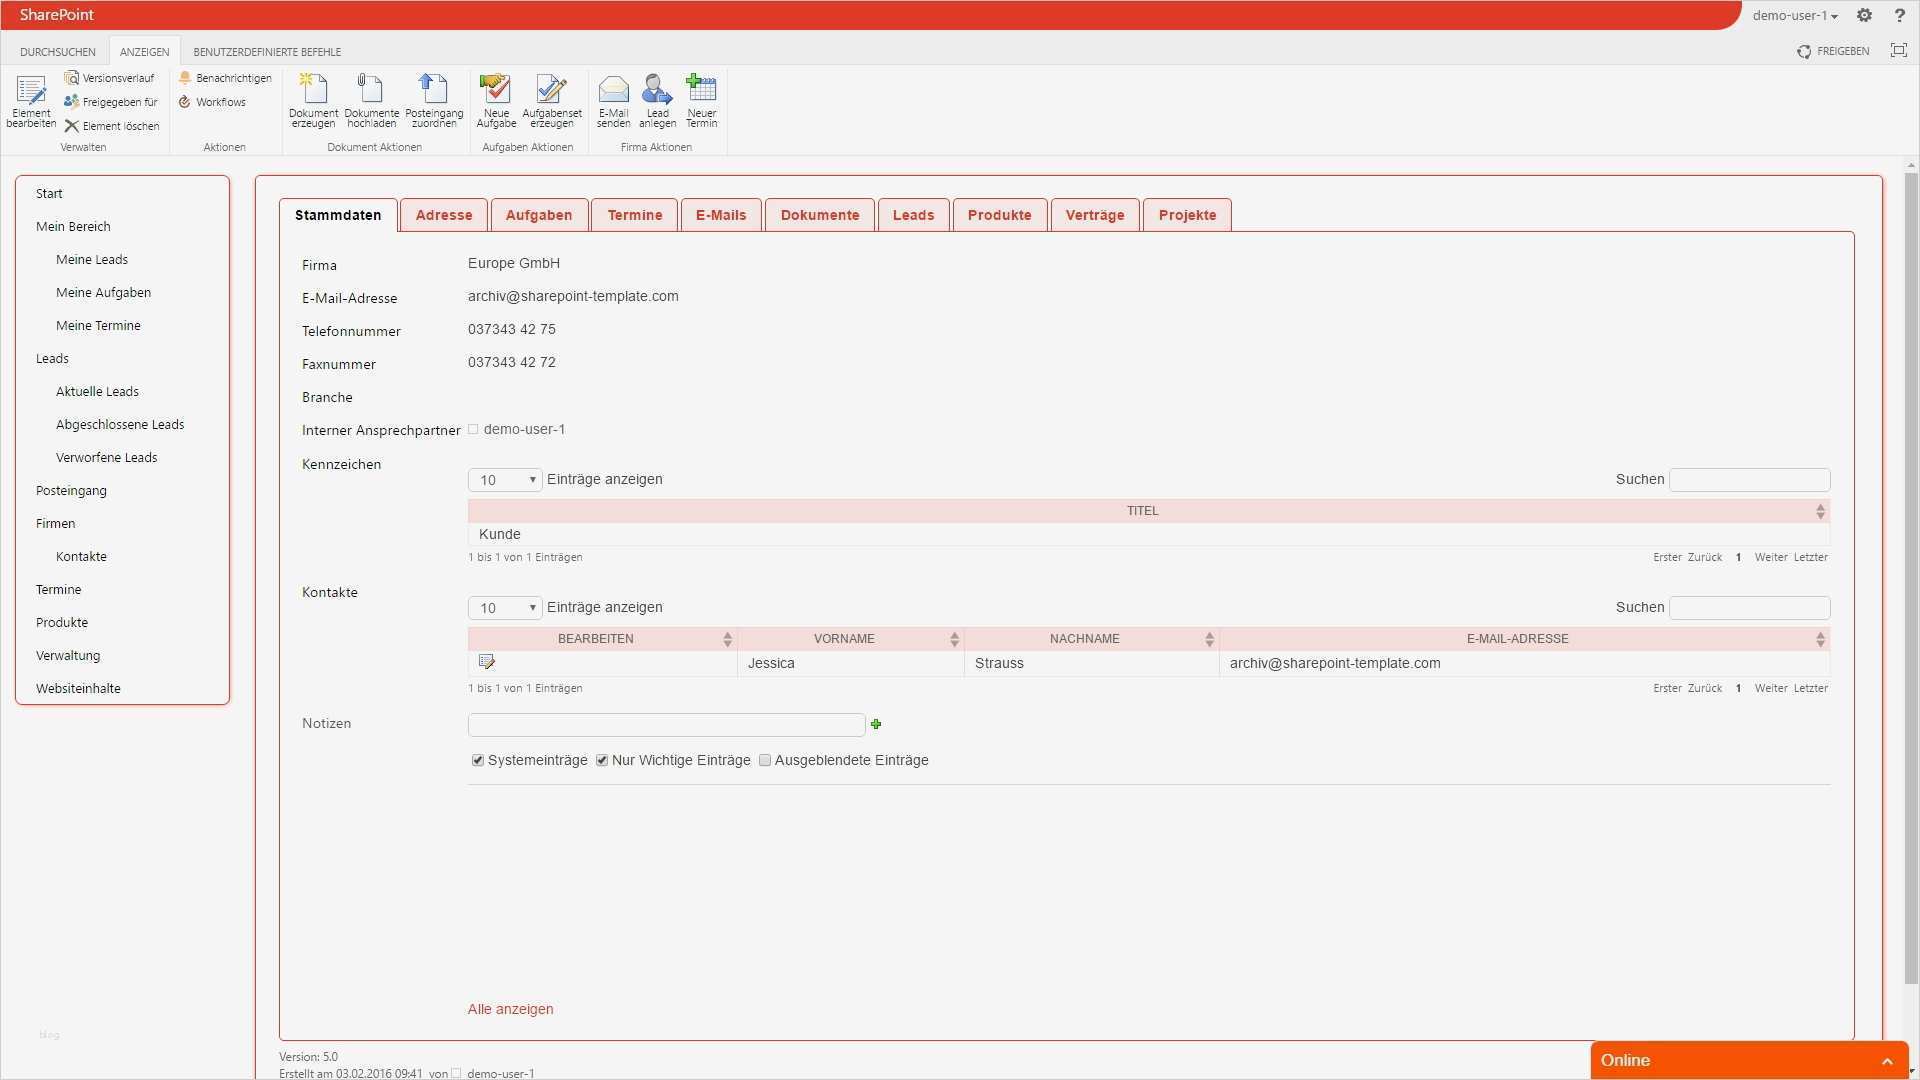
Task: Schedule a Neuer Termin appointment
Action: tap(702, 100)
